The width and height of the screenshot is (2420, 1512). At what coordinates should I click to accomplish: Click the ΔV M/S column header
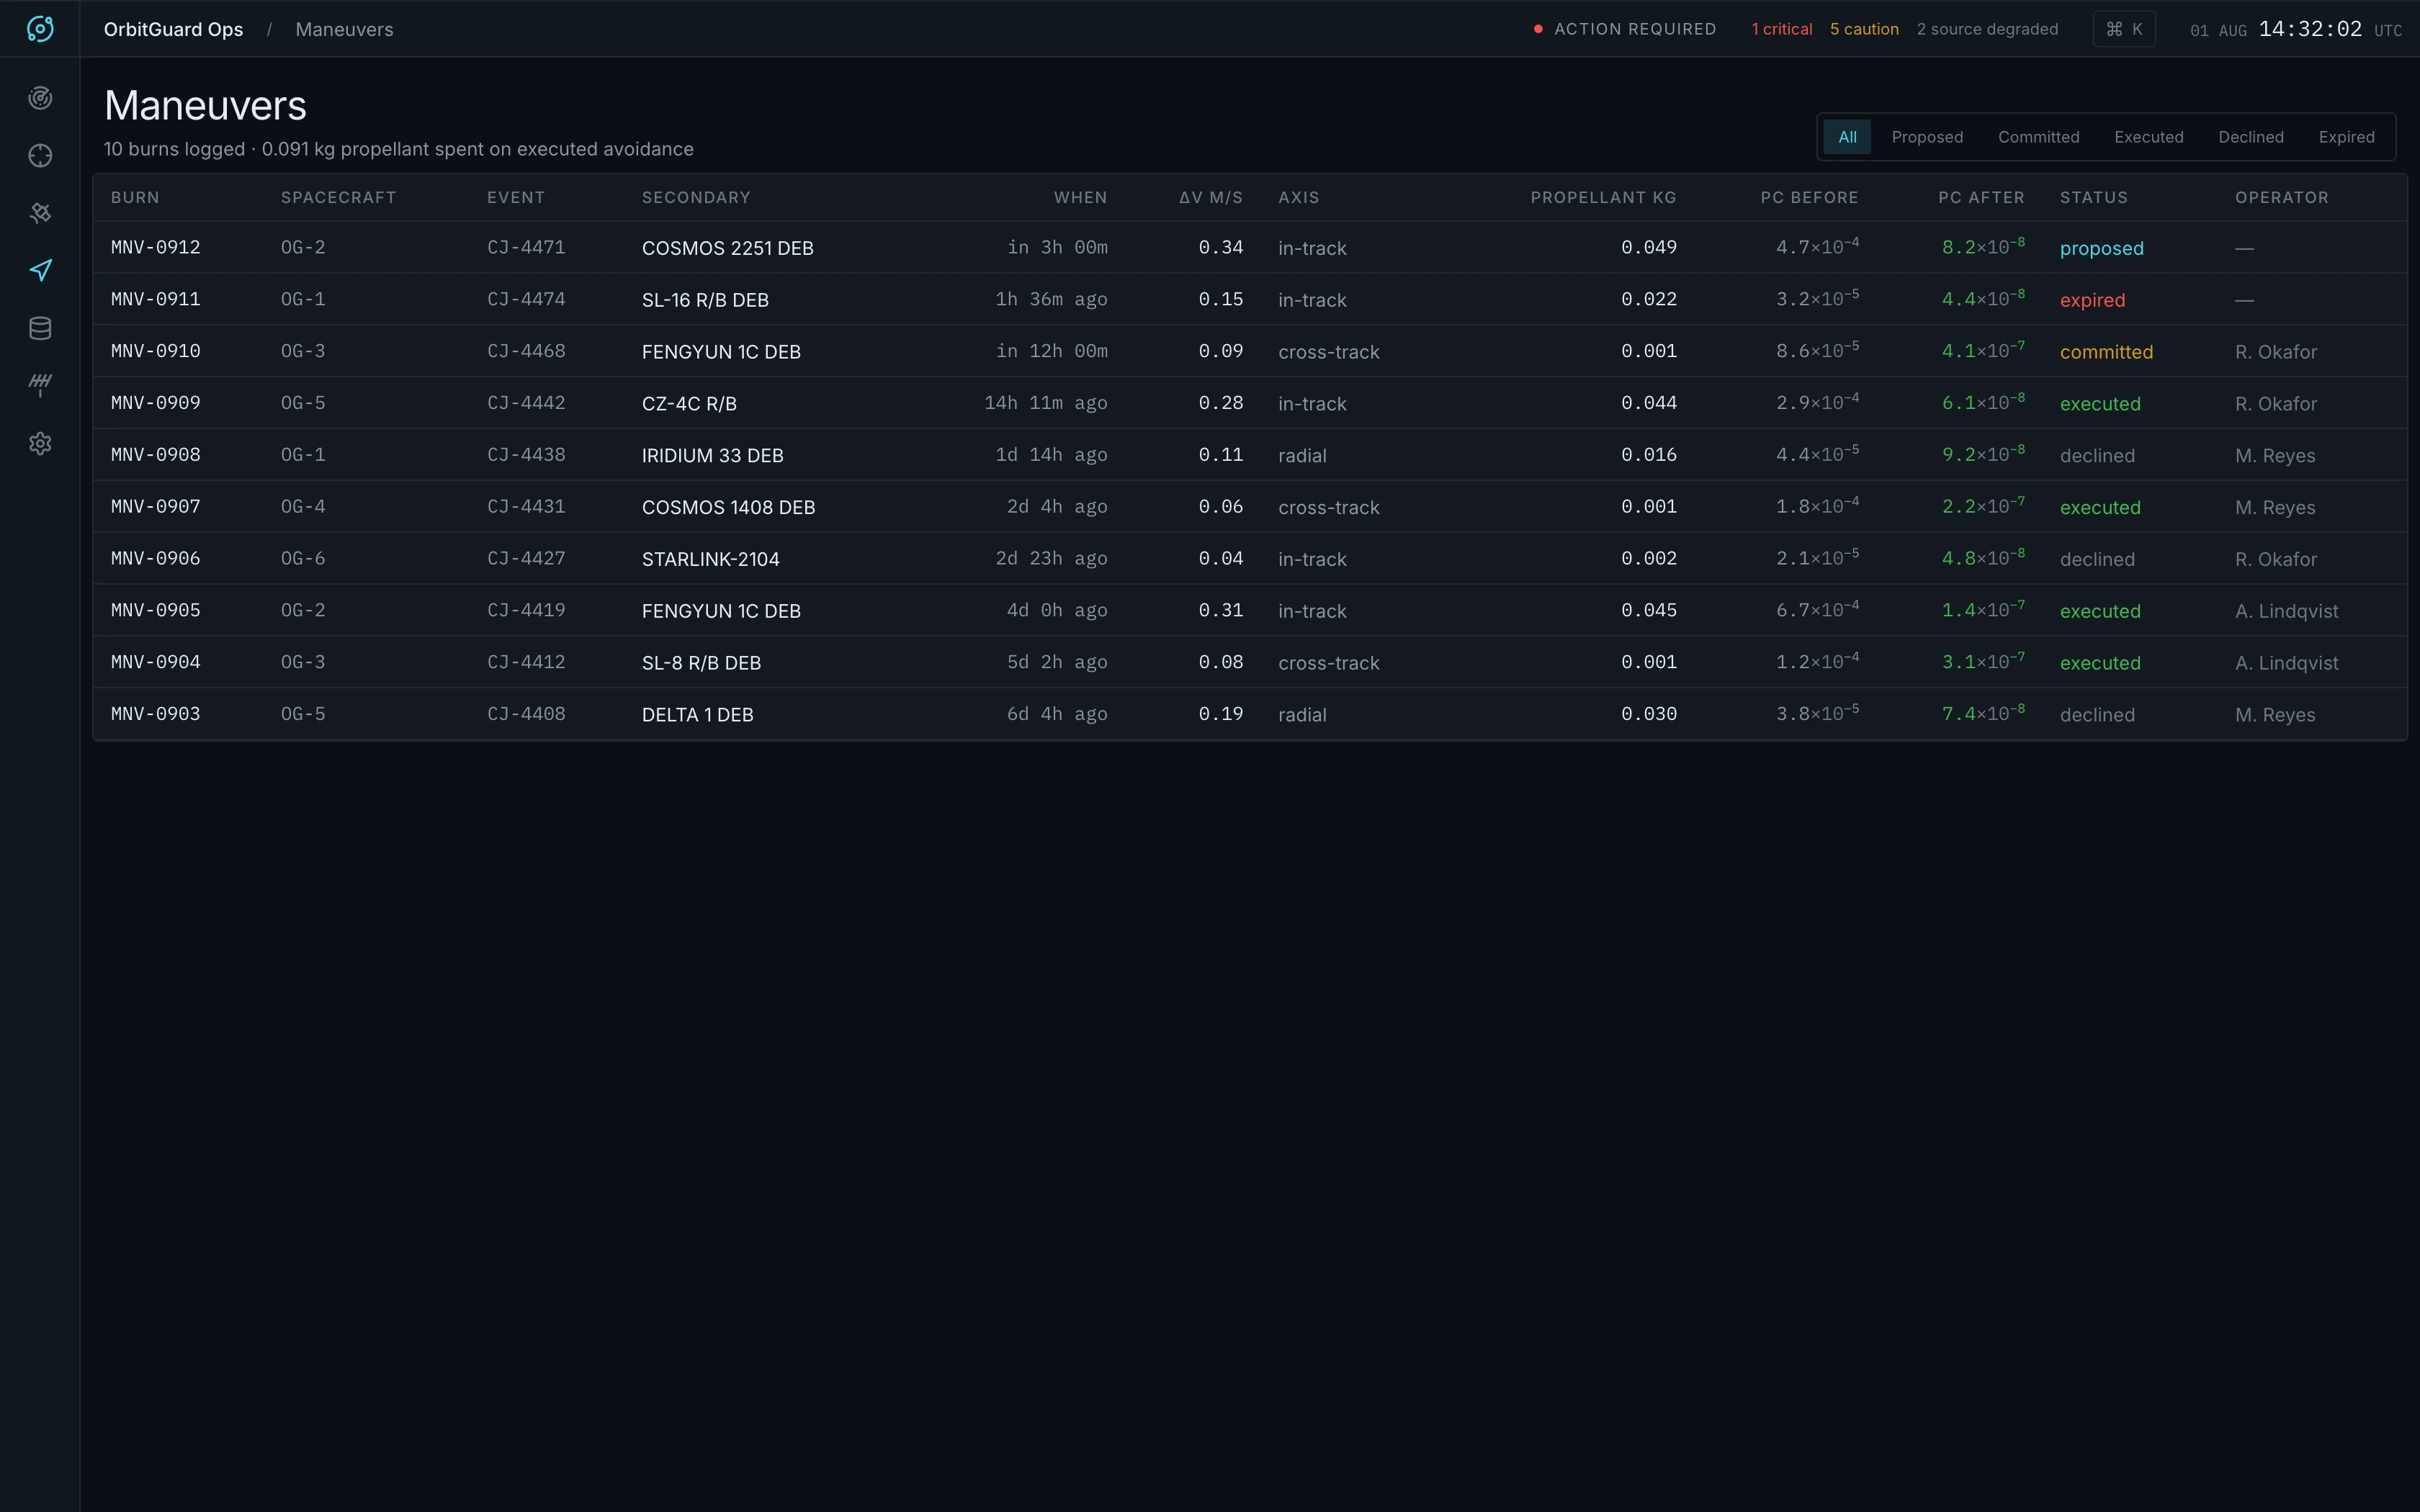(1210, 198)
